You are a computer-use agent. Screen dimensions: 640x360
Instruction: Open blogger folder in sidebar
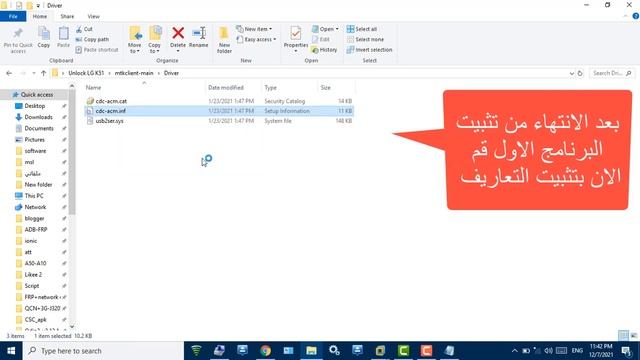[34, 218]
